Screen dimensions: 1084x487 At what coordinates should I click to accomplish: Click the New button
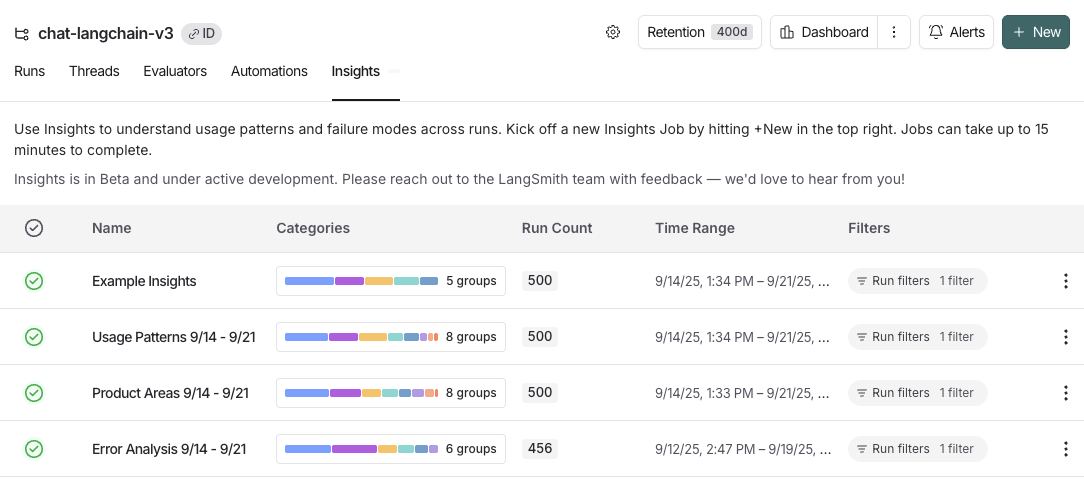[x=1036, y=32]
